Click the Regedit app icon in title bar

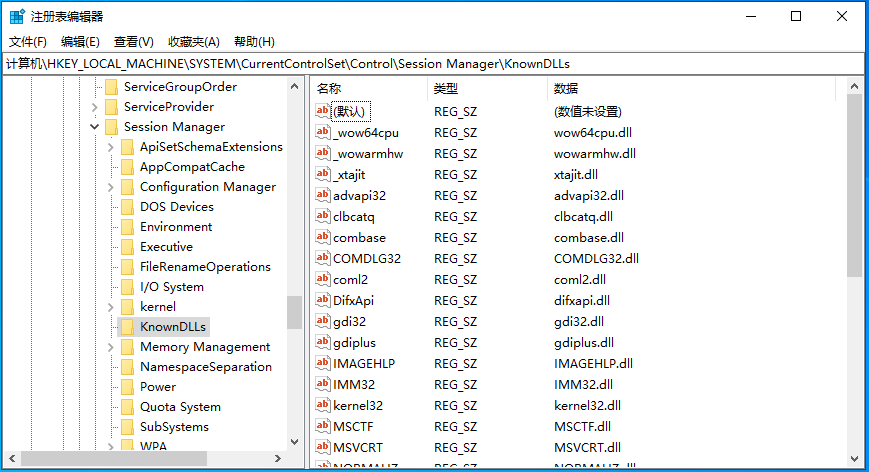(17, 17)
